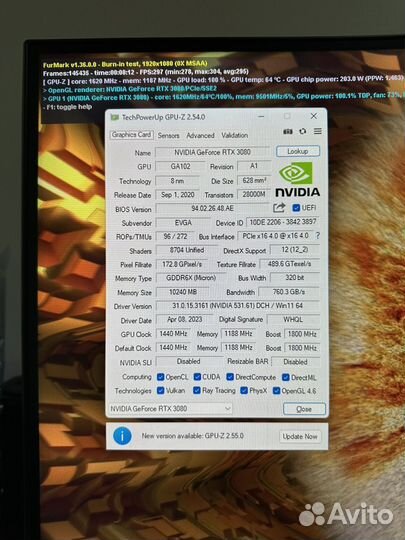
Task: Toggle the OpenGL 4.6 checkbox
Action: [276, 391]
